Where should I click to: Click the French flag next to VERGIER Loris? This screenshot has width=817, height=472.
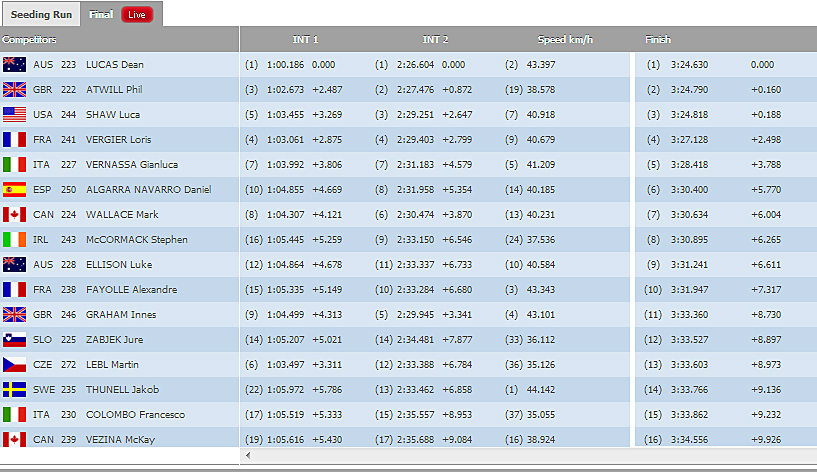click(14, 140)
